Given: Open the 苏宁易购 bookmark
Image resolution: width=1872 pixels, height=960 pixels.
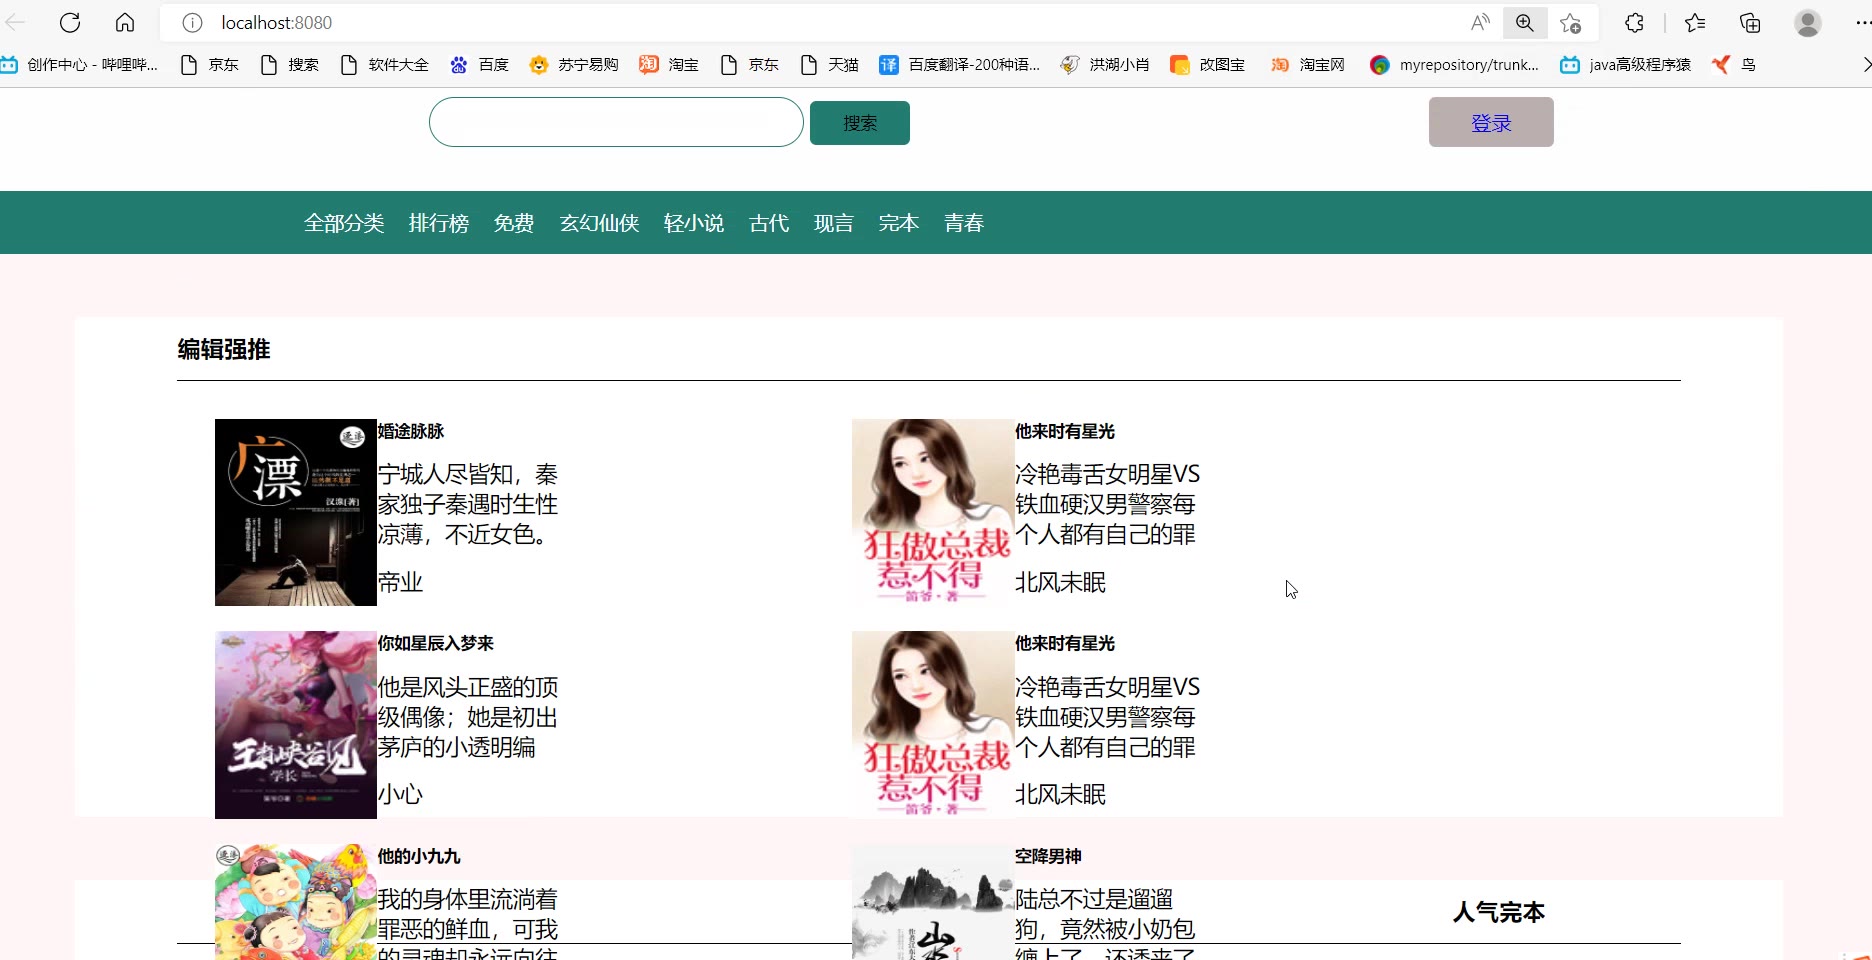Looking at the screenshot, I should (575, 65).
